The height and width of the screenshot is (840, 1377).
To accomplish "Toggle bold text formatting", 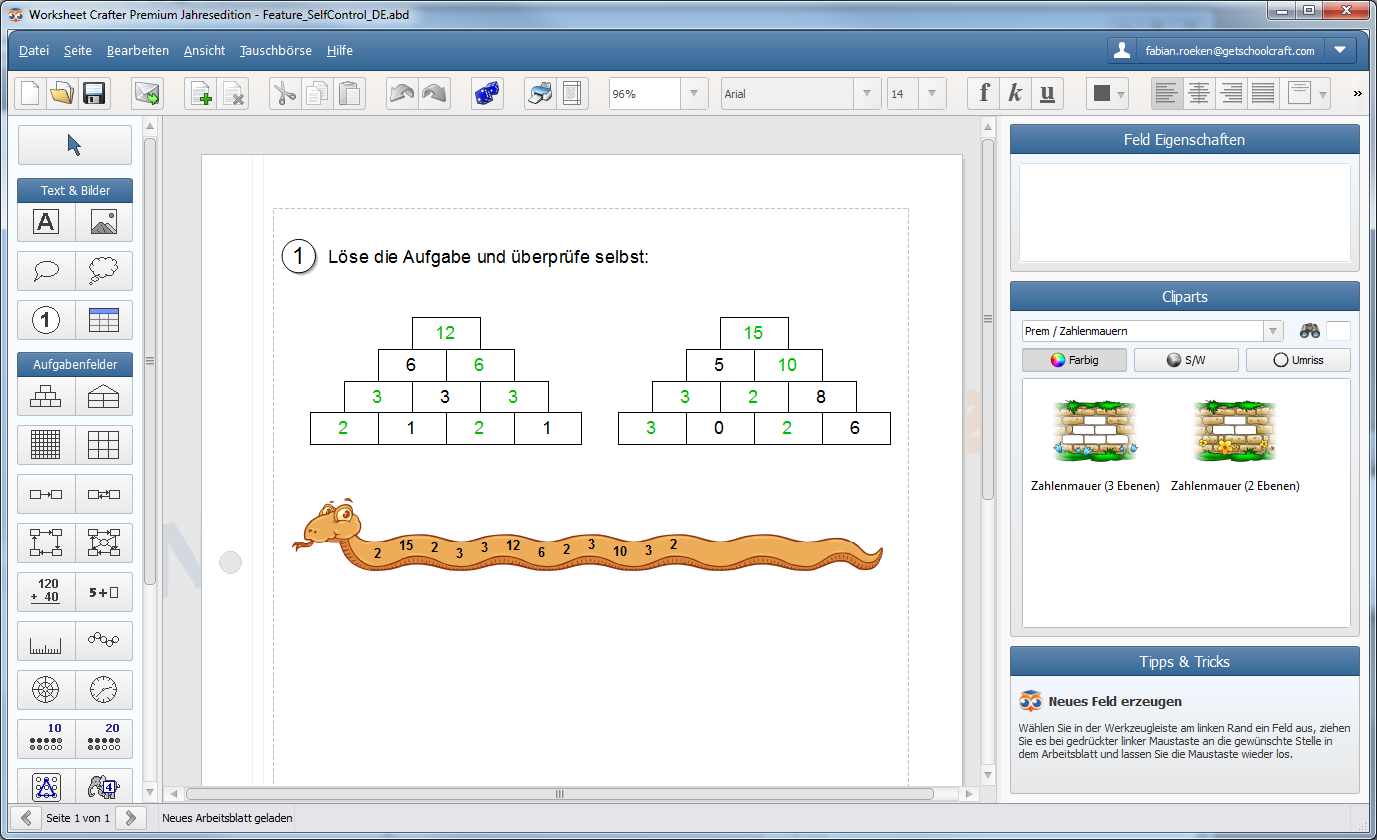I will point(984,94).
